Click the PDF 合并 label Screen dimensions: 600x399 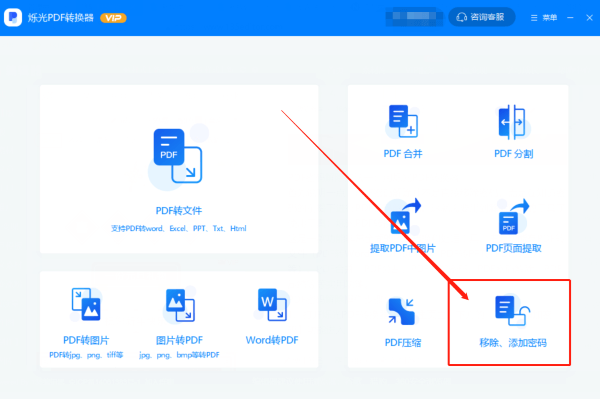pyautogui.click(x=403, y=154)
